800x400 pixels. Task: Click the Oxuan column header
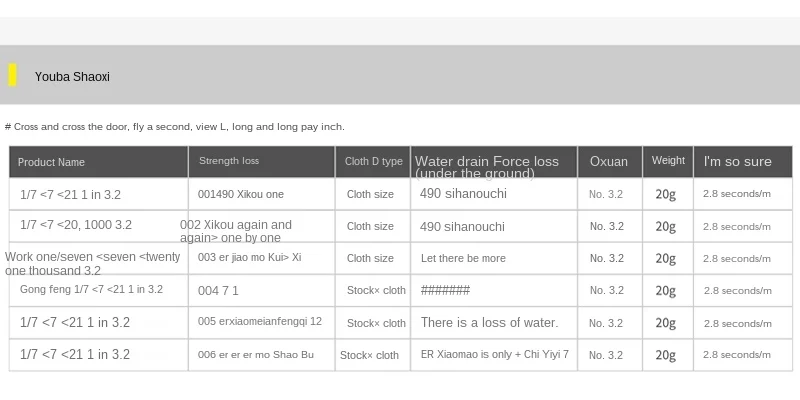point(608,161)
